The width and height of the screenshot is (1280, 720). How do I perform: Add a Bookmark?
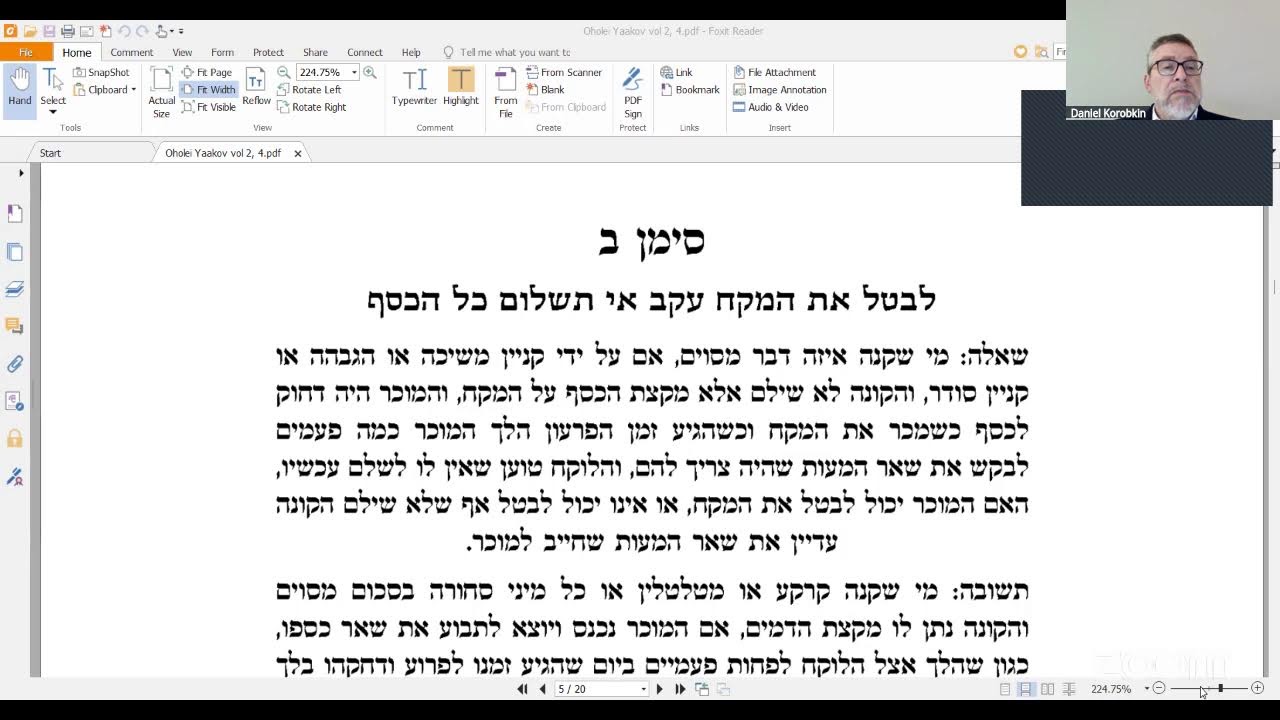690,90
